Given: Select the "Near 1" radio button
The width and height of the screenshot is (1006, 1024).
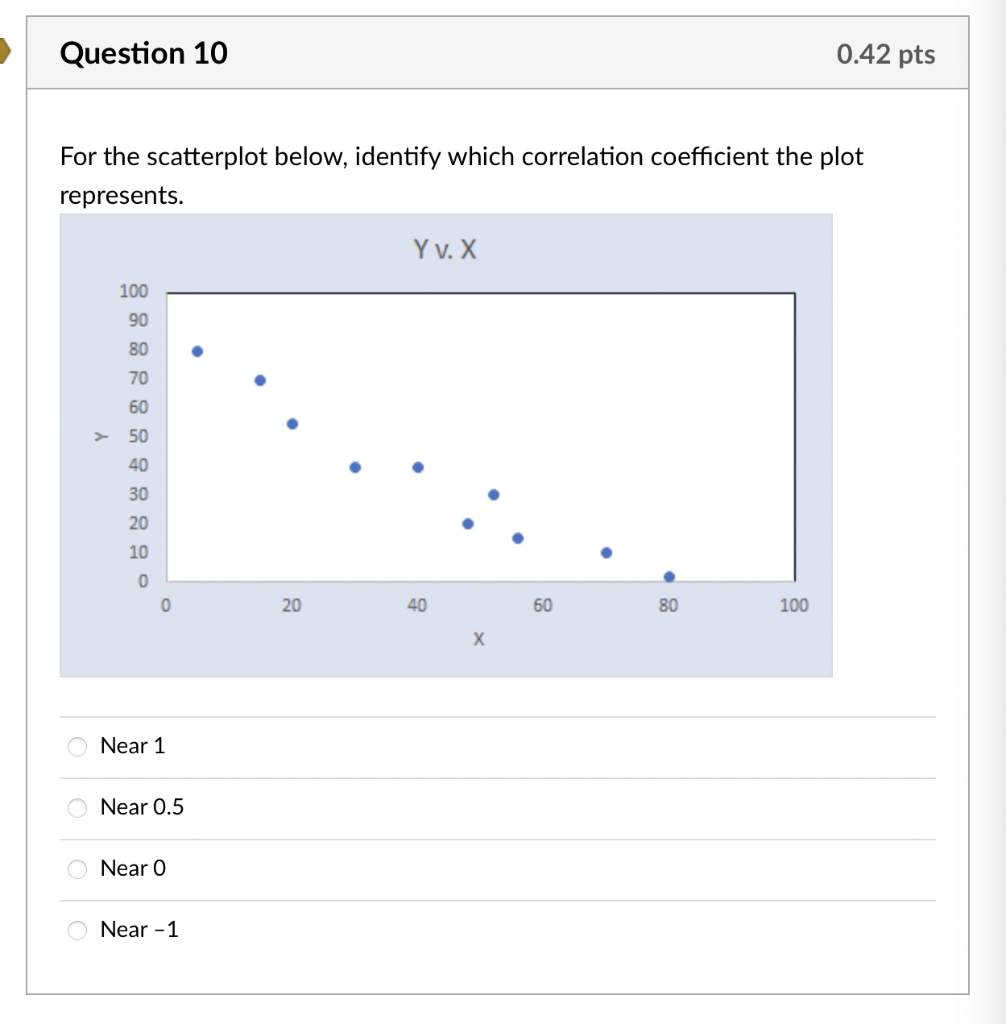Looking at the screenshot, I should [77, 746].
